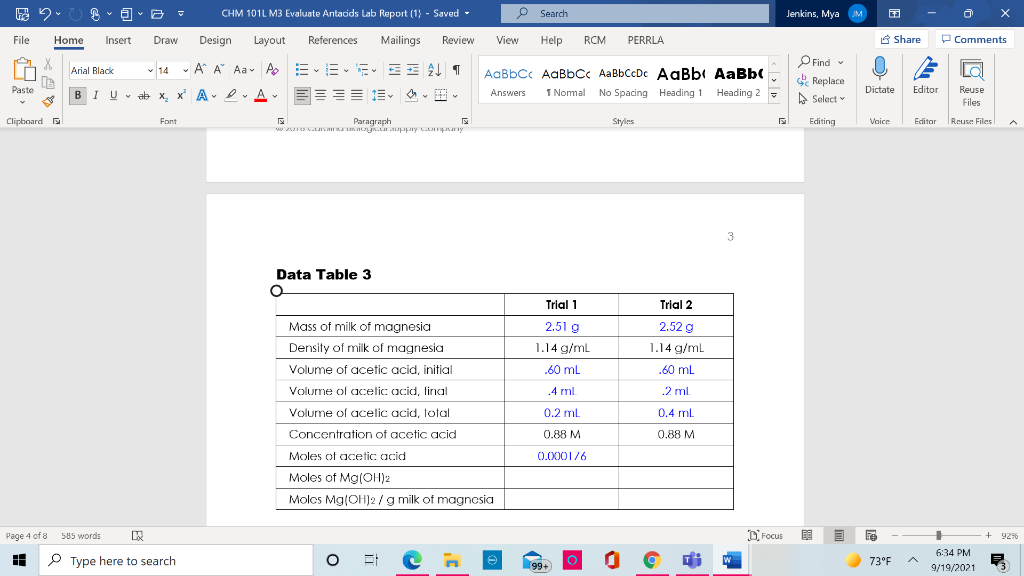Viewport: 1024px width, 576px height.
Task: Open Reuse Files
Action: point(971,85)
